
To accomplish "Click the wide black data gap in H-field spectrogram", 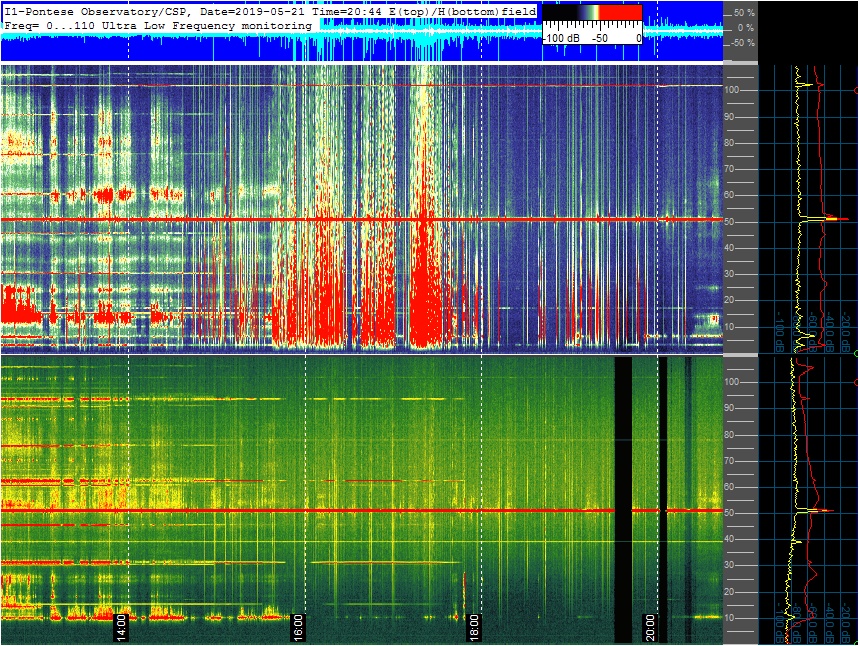I will click(623, 500).
